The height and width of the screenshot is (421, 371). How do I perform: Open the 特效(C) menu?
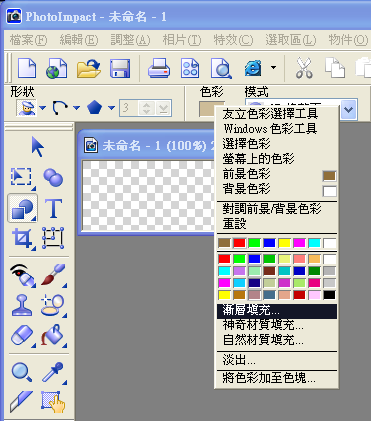pos(233,40)
